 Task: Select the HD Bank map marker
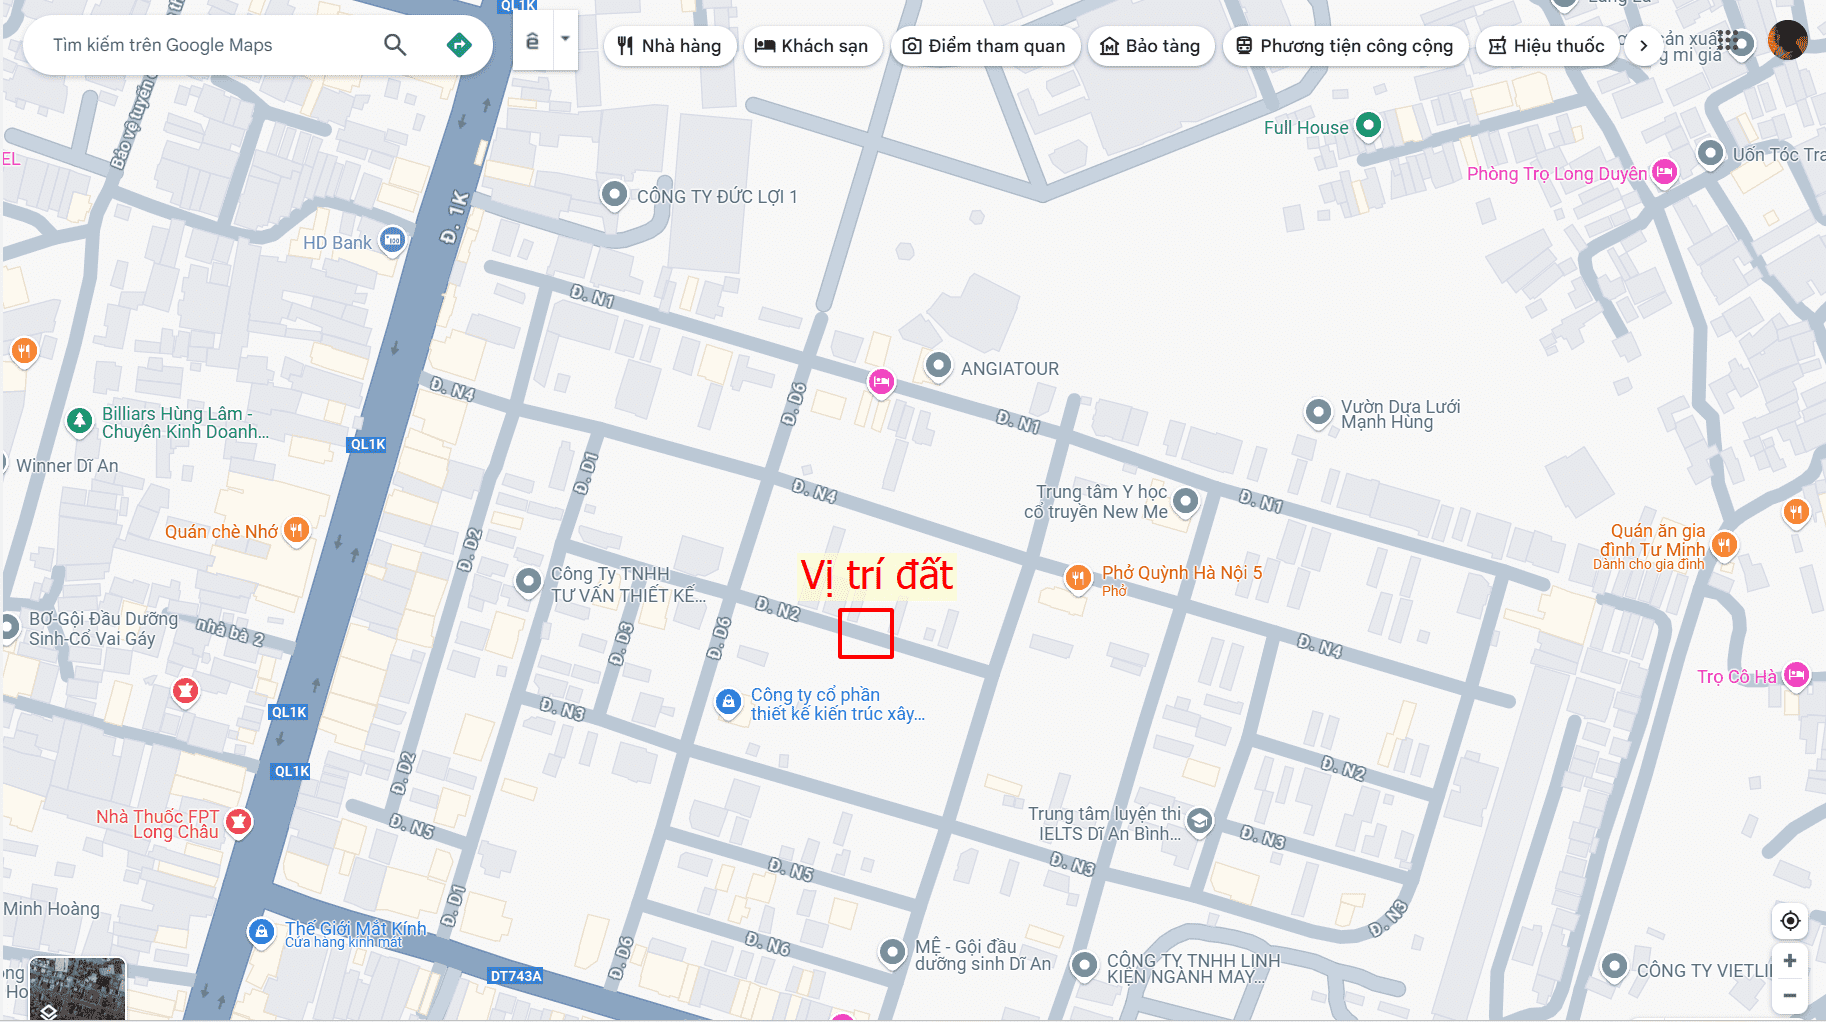[x=393, y=241]
